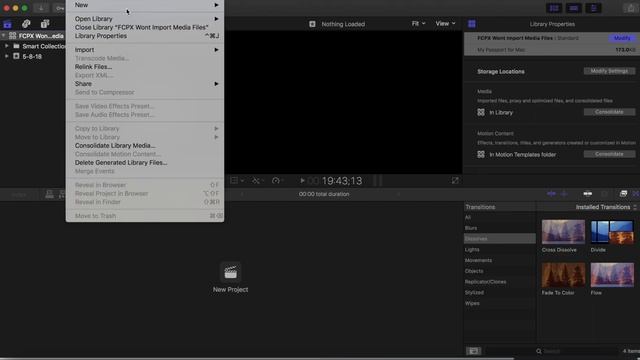Select the Cross Dissolve transition thumbnail
Image resolution: width=640 pixels, height=360 pixels.
tap(563, 232)
